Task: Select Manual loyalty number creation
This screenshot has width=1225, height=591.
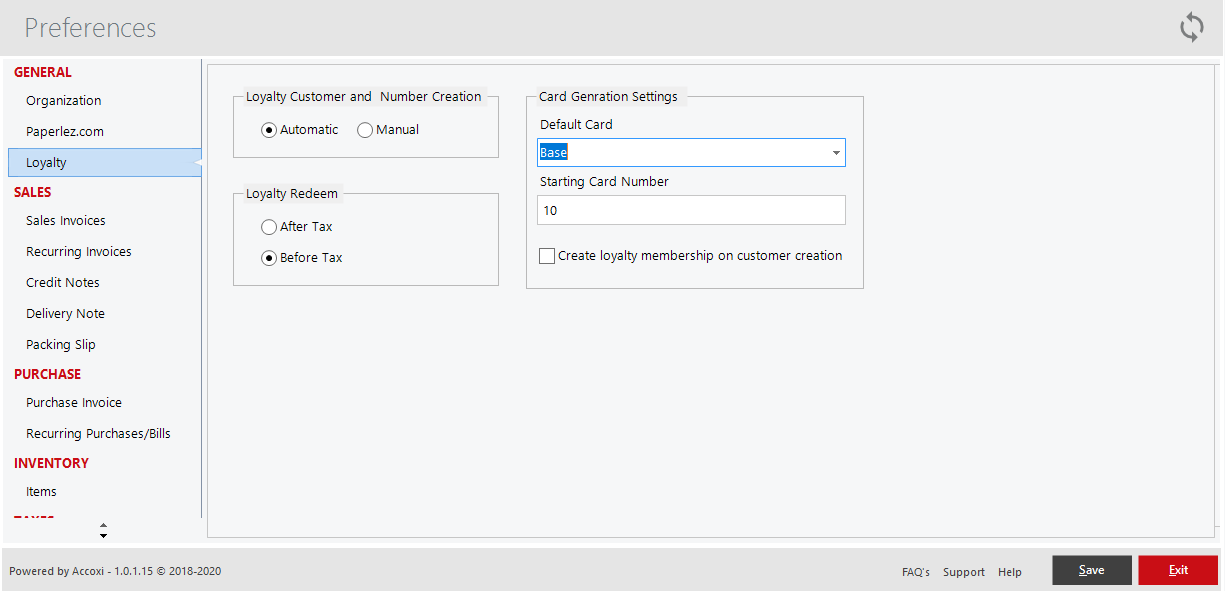Action: click(x=365, y=130)
